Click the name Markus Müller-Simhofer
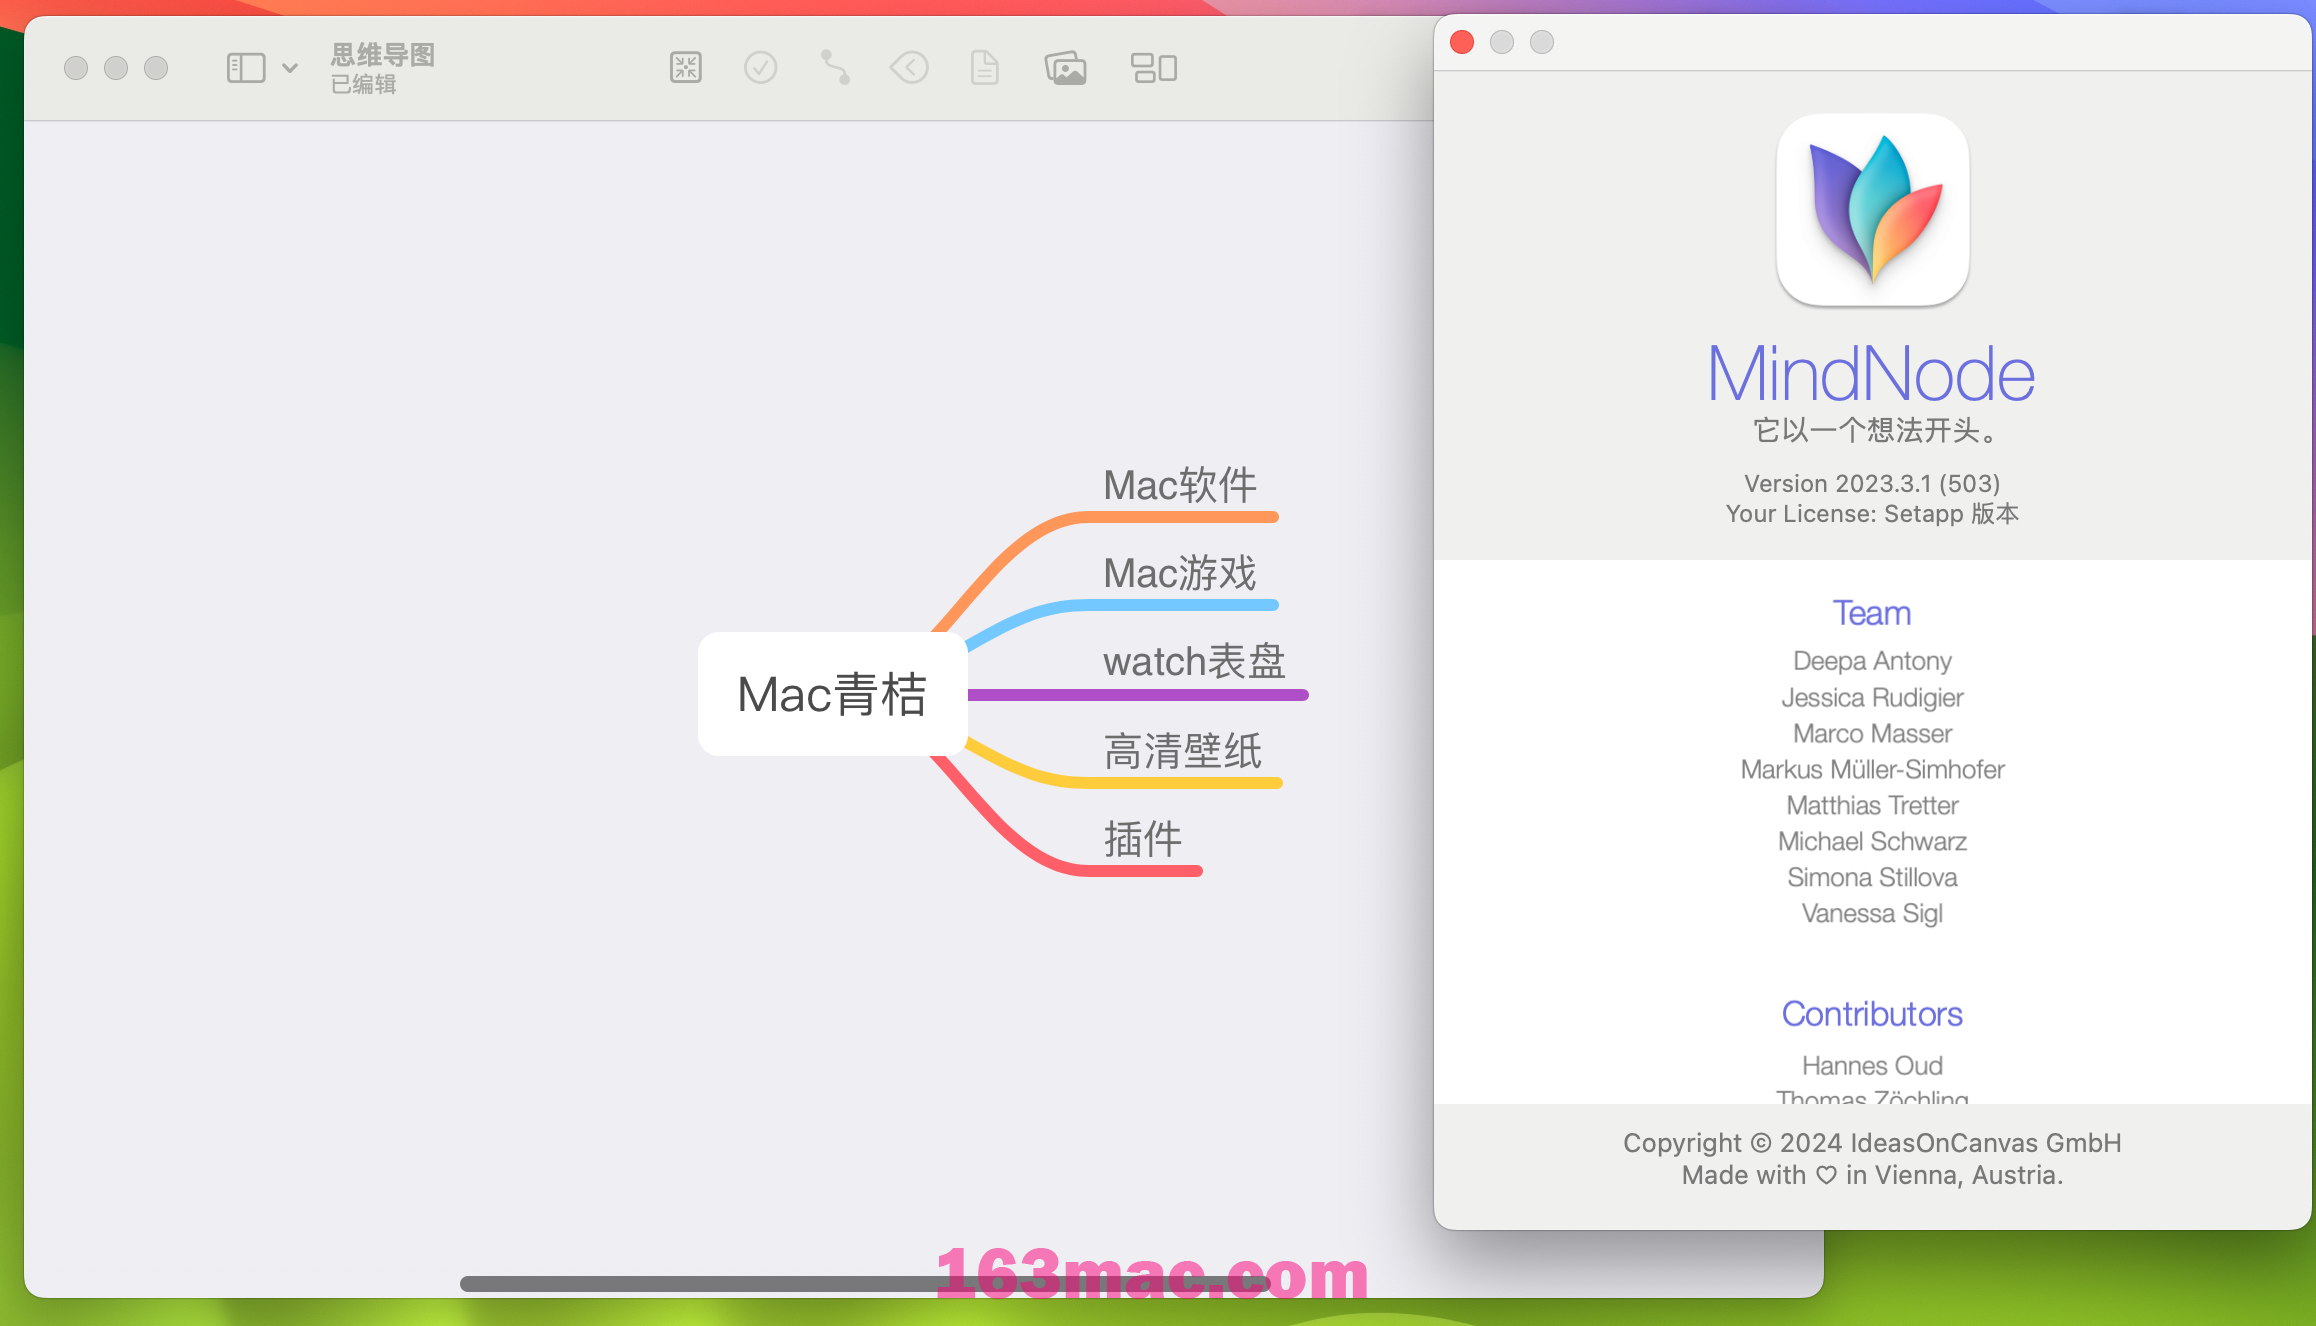The height and width of the screenshot is (1326, 2316). (x=1872, y=769)
